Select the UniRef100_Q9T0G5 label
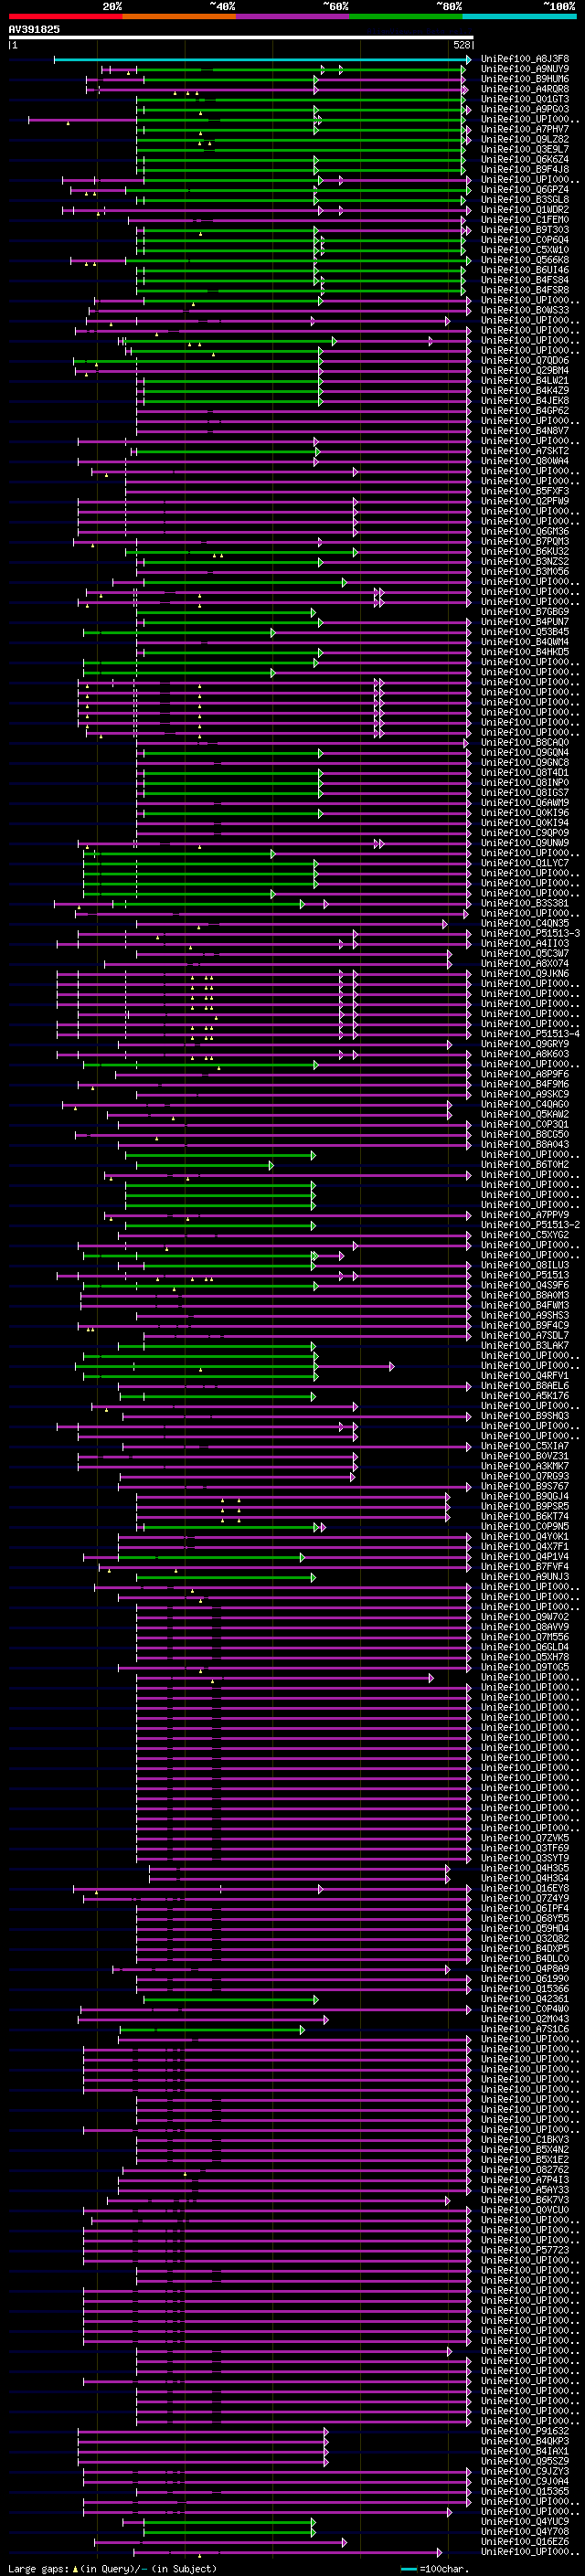The image size is (585, 2576). (x=525, y=1667)
